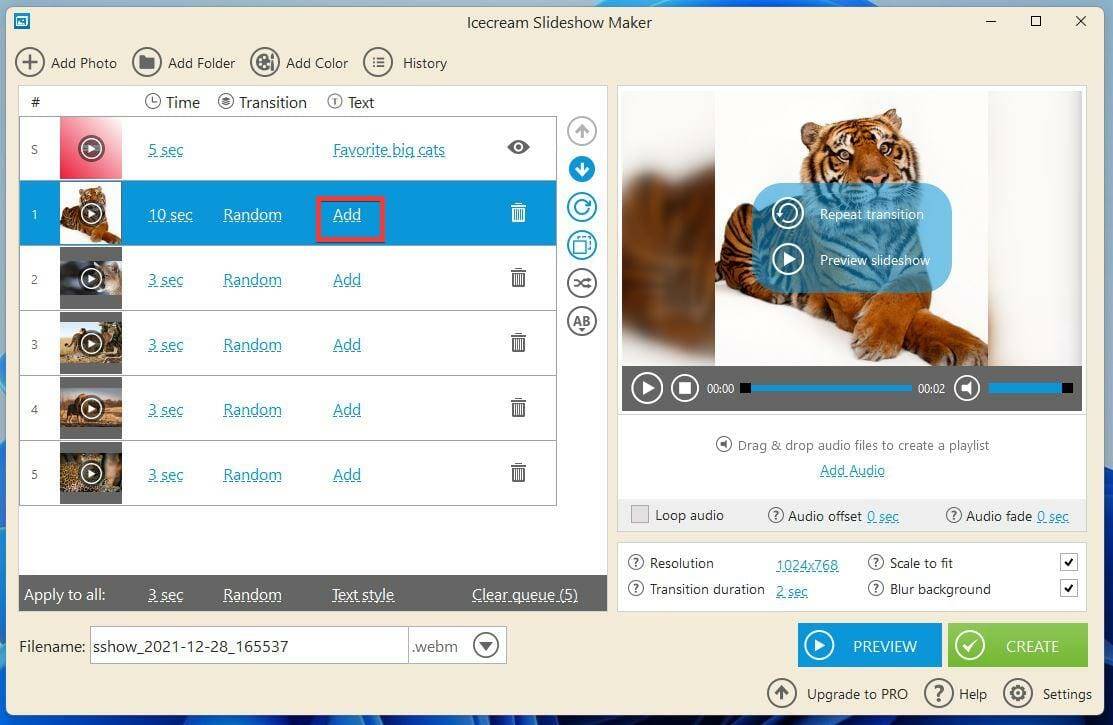Adjust the volume slider in player
The height and width of the screenshot is (725, 1113).
click(1030, 388)
